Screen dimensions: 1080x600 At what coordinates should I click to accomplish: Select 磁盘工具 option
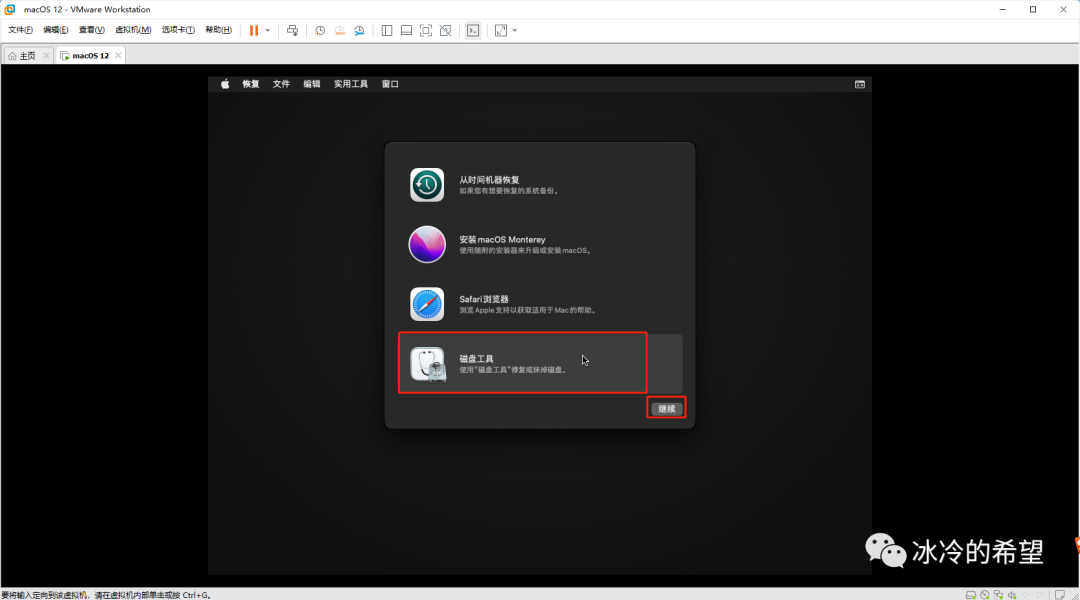coord(540,364)
